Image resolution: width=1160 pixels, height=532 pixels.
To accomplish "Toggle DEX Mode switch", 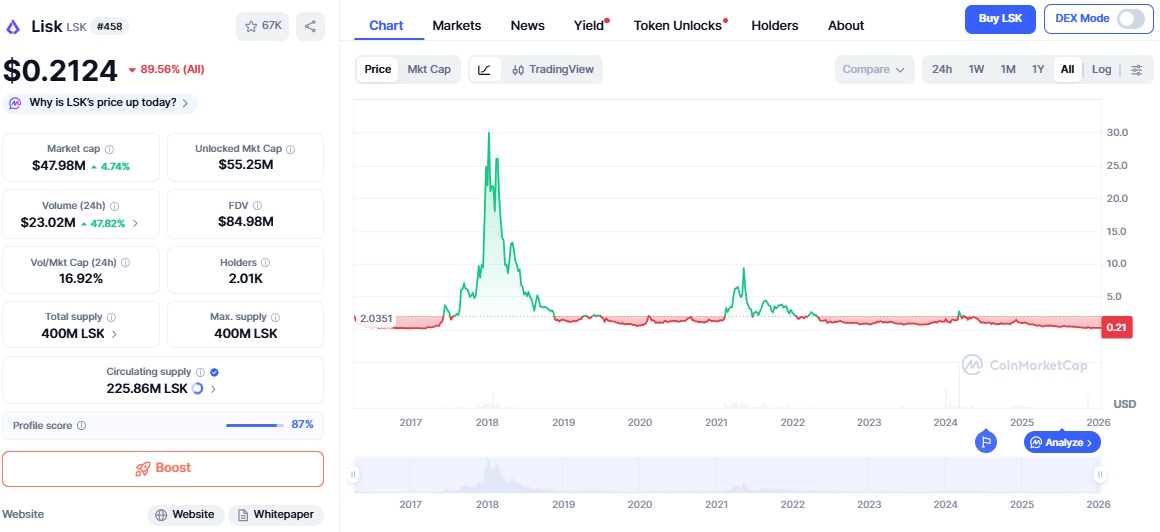I will [x=1129, y=19].
